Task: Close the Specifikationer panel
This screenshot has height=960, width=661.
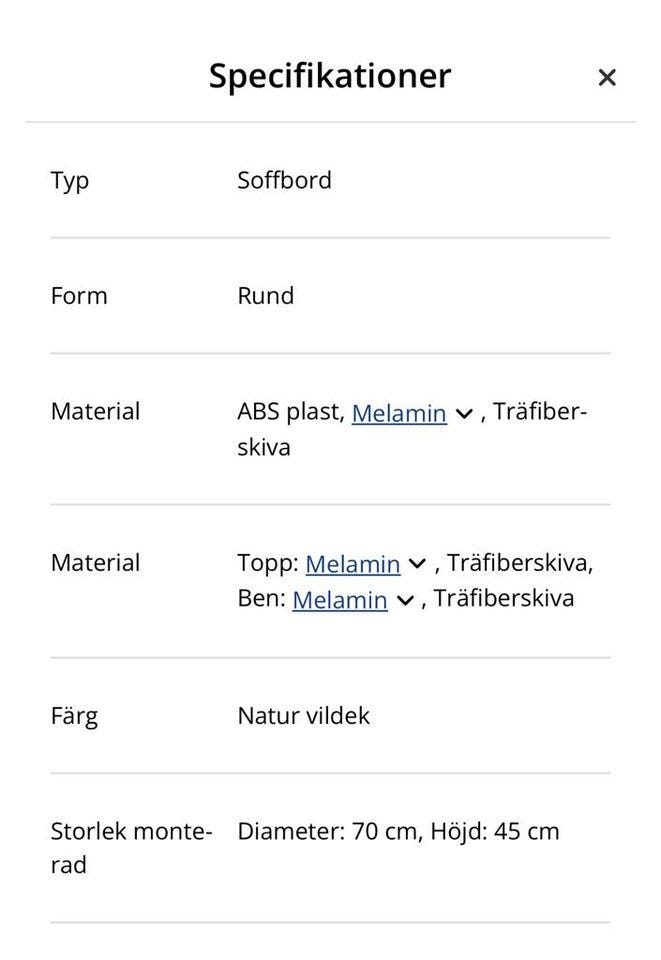Action: pos(606,77)
